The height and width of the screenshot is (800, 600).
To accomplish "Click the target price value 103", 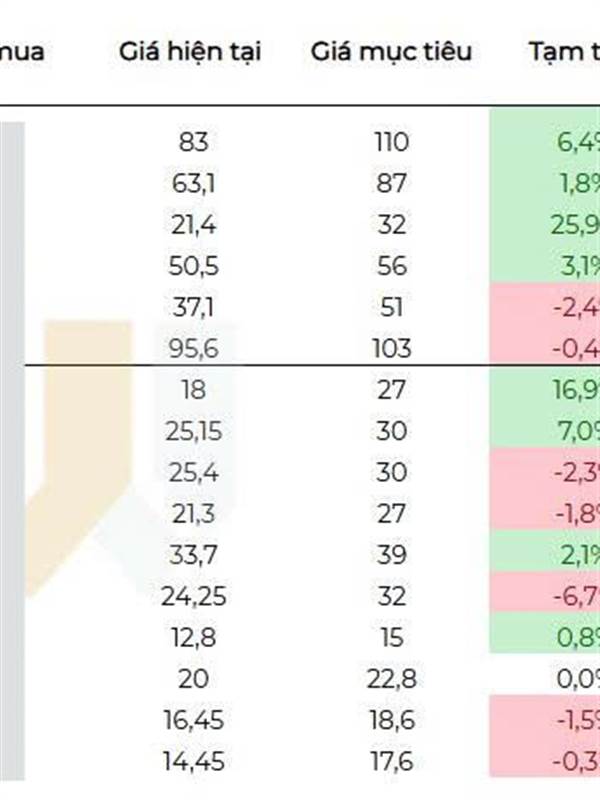I will coord(392,348).
